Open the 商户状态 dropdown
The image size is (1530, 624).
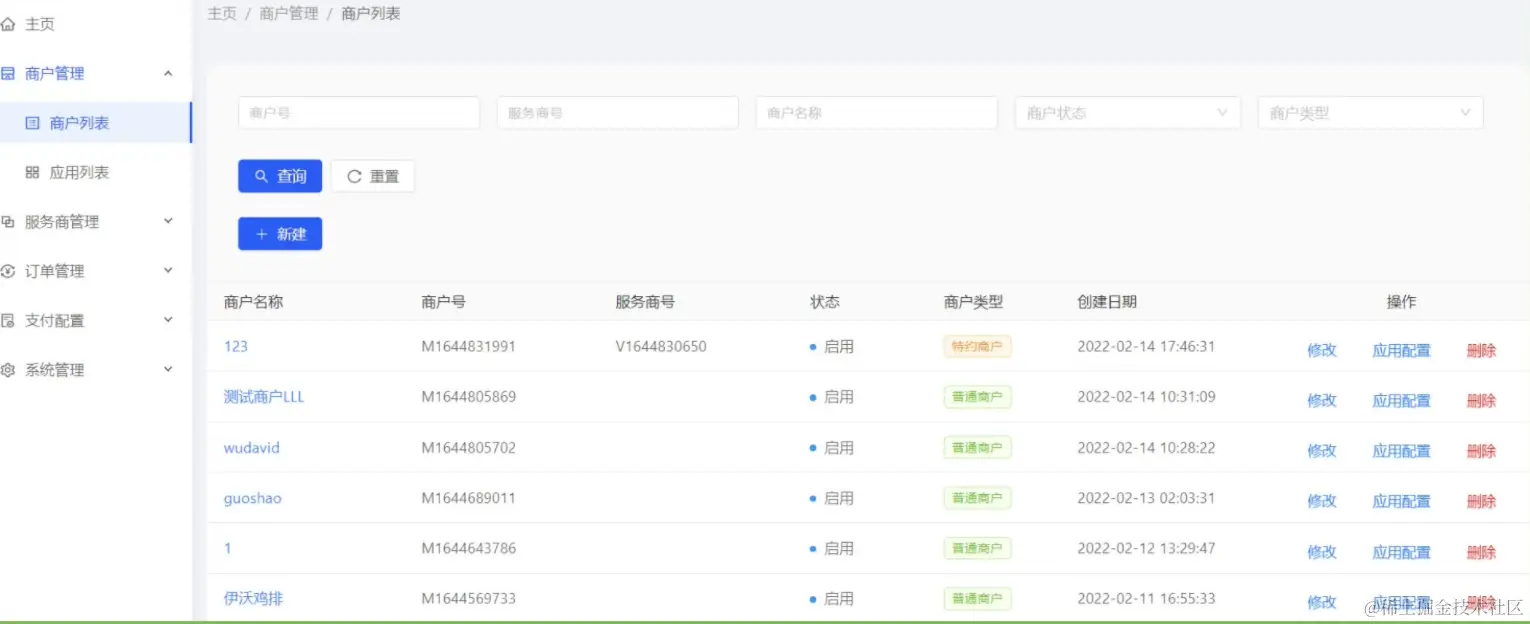coord(1127,113)
